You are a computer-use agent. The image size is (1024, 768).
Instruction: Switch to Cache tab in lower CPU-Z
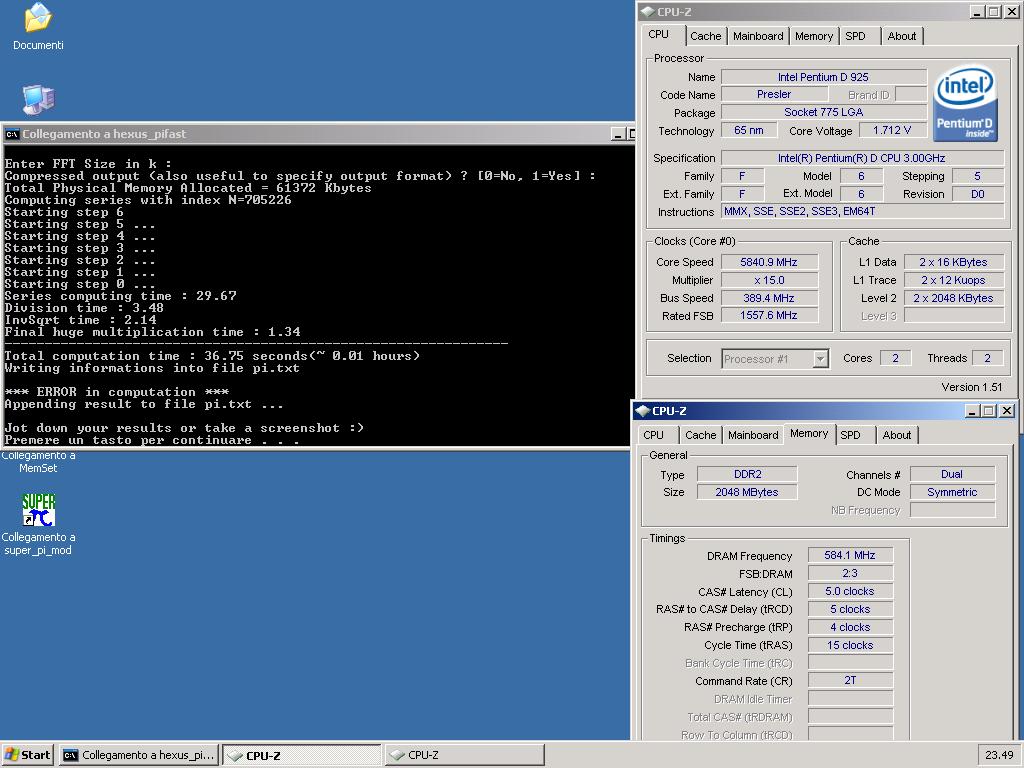(x=701, y=435)
